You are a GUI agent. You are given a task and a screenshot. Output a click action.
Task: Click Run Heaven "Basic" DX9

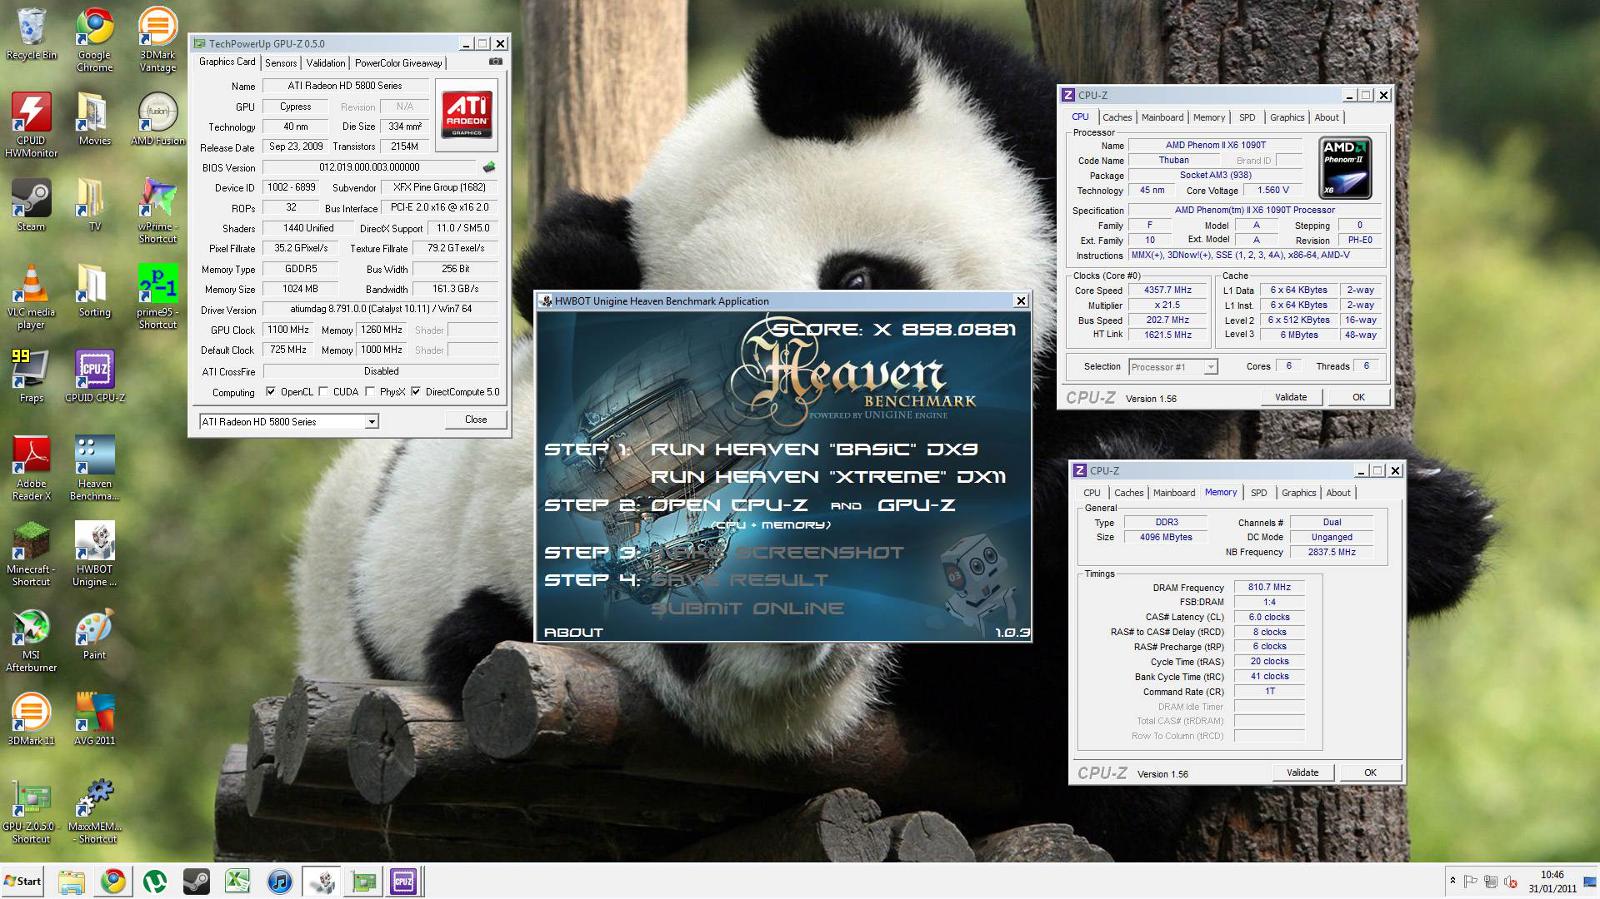point(814,450)
